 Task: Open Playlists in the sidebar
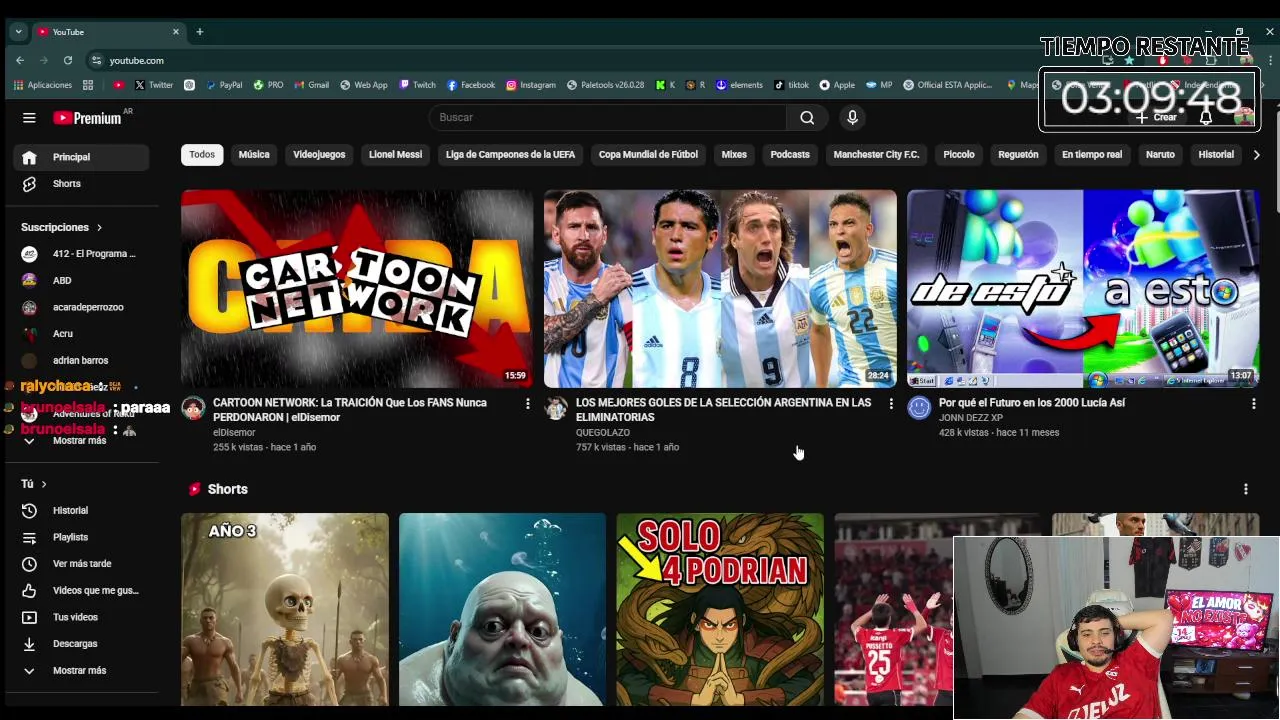click(x=81, y=537)
